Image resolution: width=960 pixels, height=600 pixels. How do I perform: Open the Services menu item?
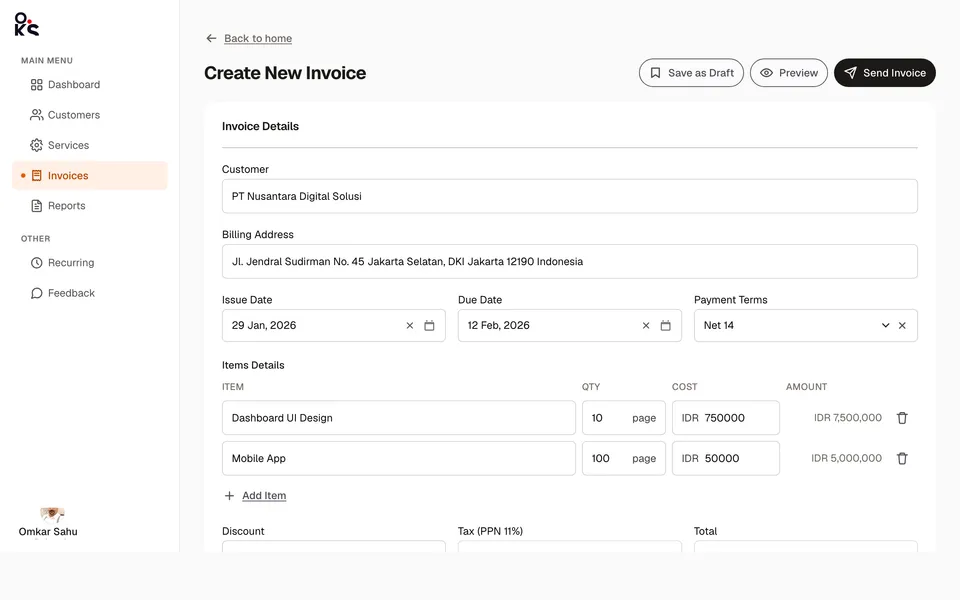point(89,145)
